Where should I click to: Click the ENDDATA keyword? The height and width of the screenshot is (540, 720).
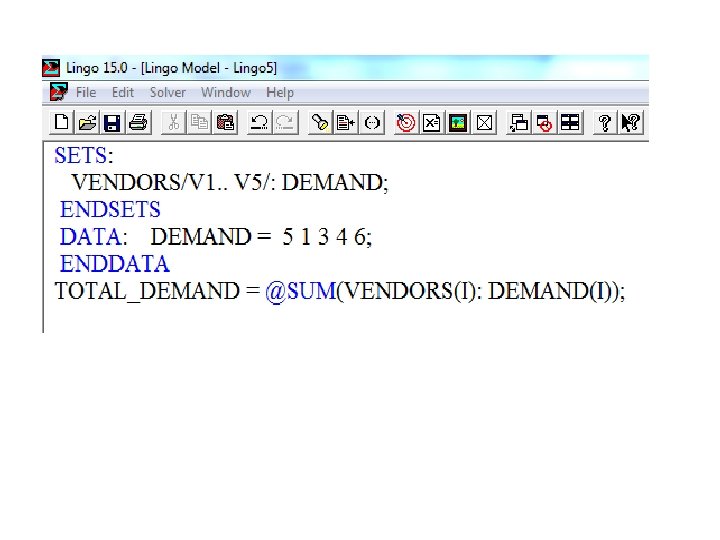pos(115,264)
